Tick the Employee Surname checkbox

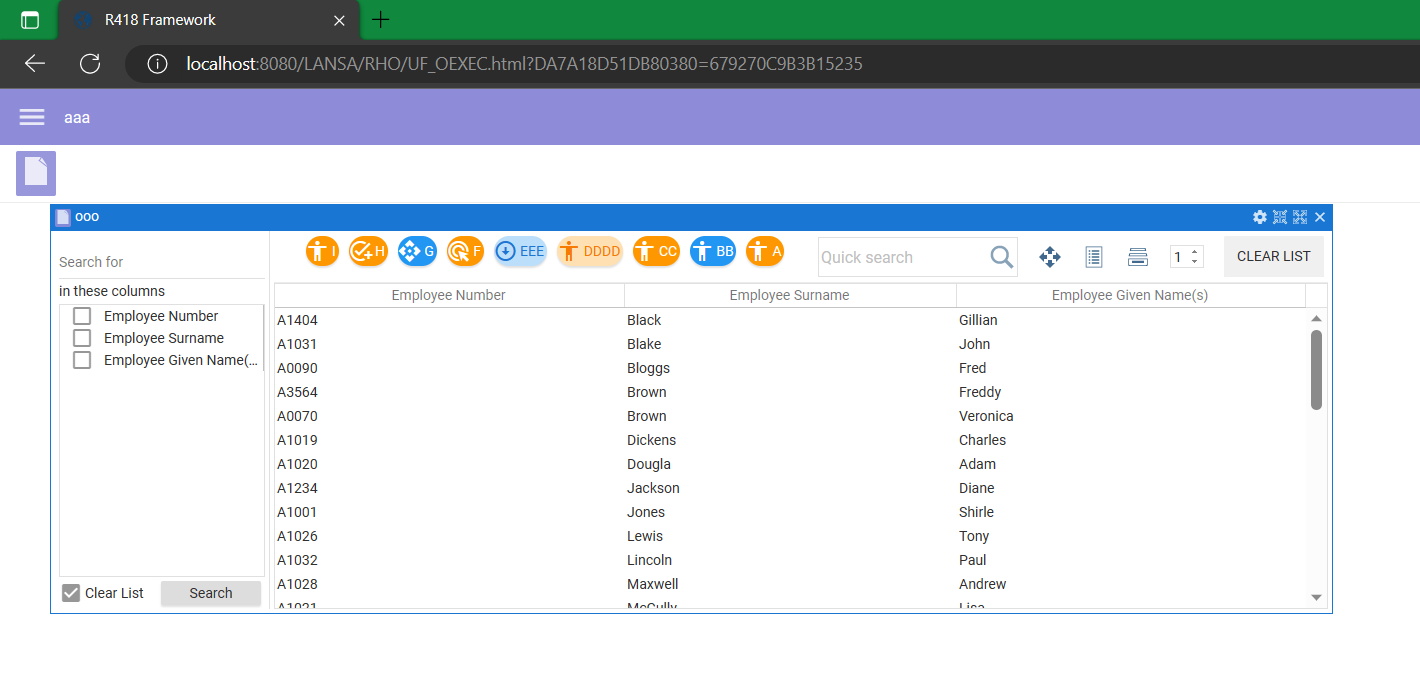click(82, 338)
